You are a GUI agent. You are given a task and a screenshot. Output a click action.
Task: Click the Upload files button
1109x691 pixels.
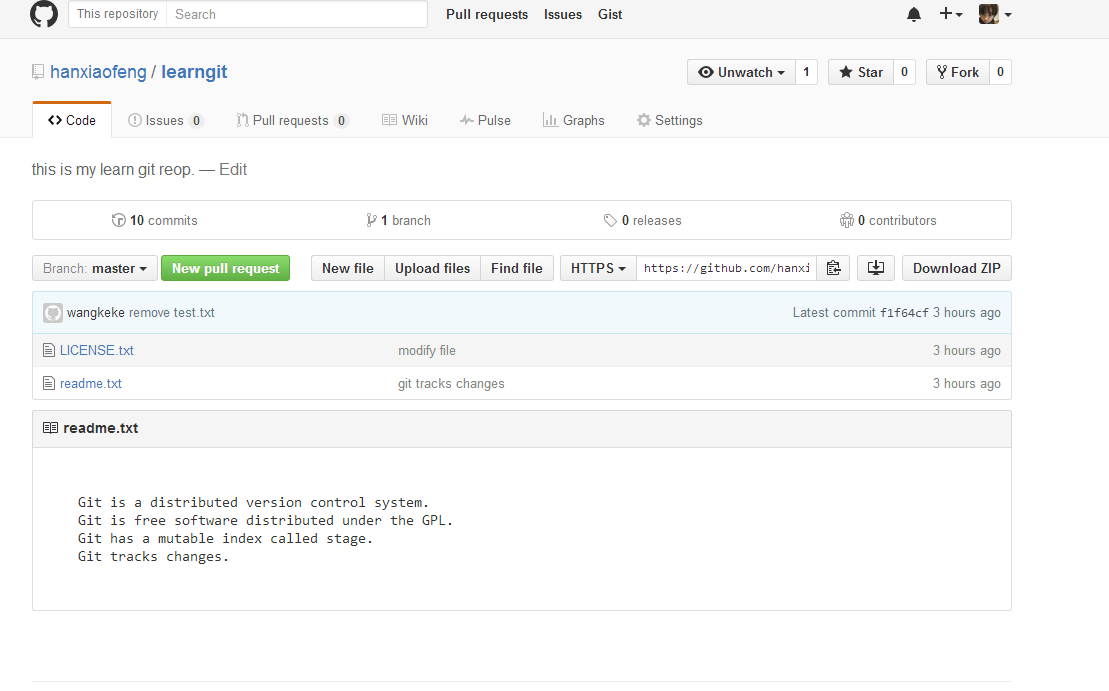click(432, 268)
